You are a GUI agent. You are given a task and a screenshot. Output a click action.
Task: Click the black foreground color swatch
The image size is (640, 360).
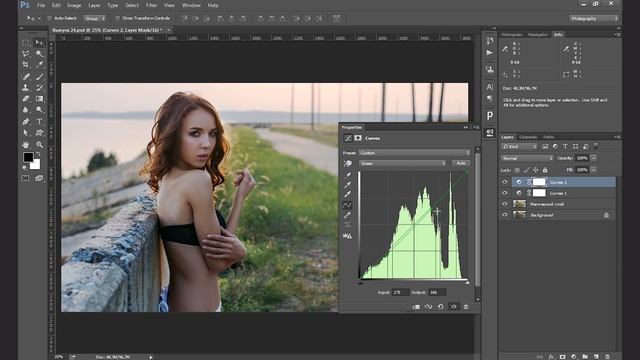coord(28,157)
